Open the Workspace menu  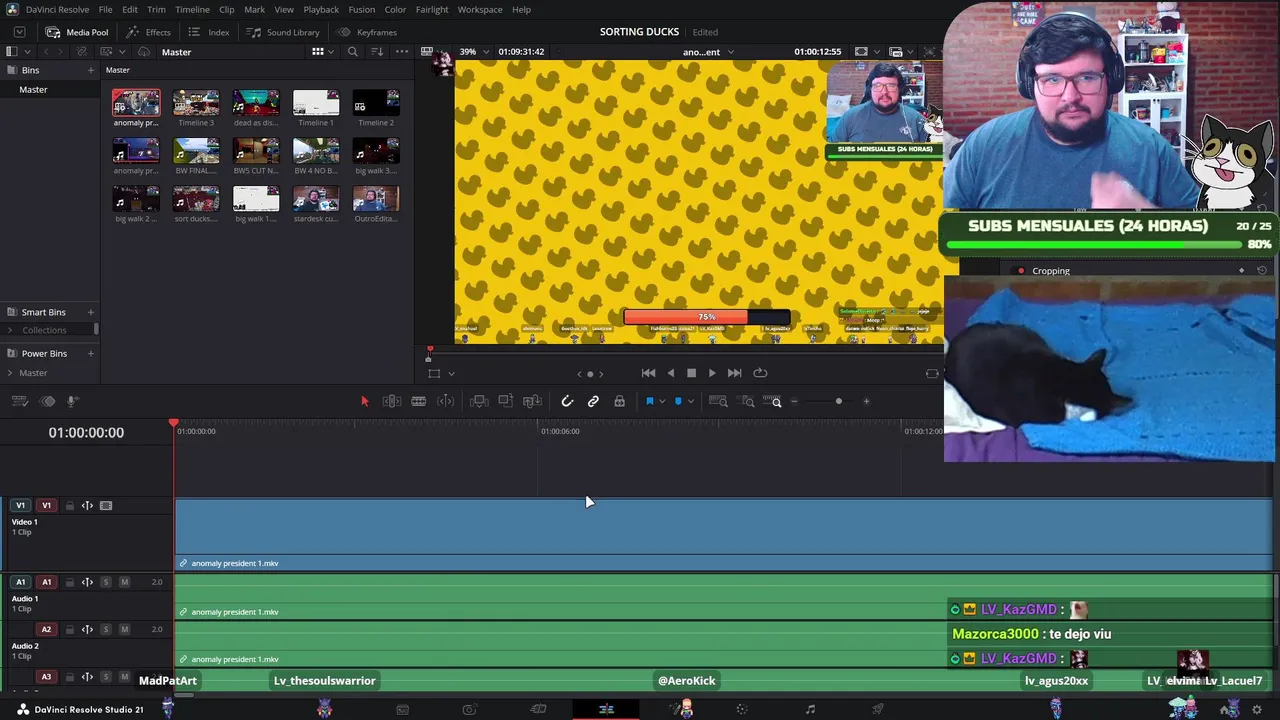tap(480, 9)
